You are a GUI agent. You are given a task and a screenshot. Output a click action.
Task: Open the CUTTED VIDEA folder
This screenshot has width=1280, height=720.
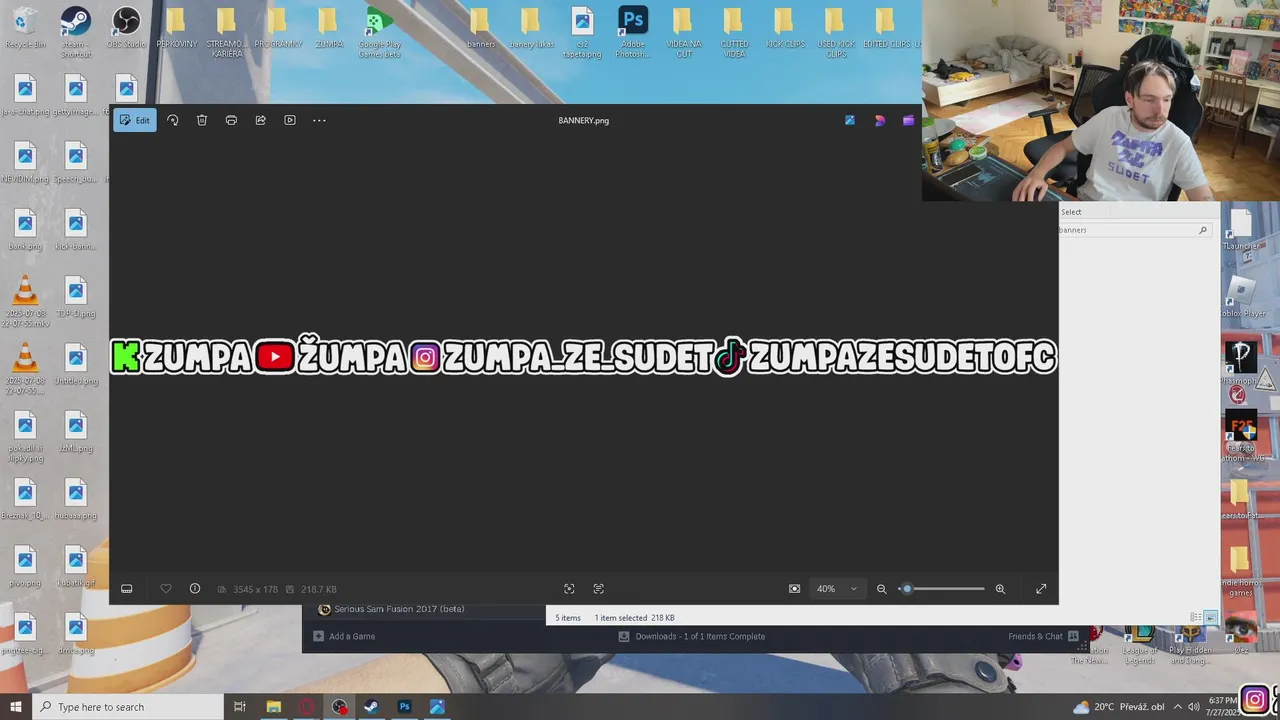pyautogui.click(x=734, y=32)
